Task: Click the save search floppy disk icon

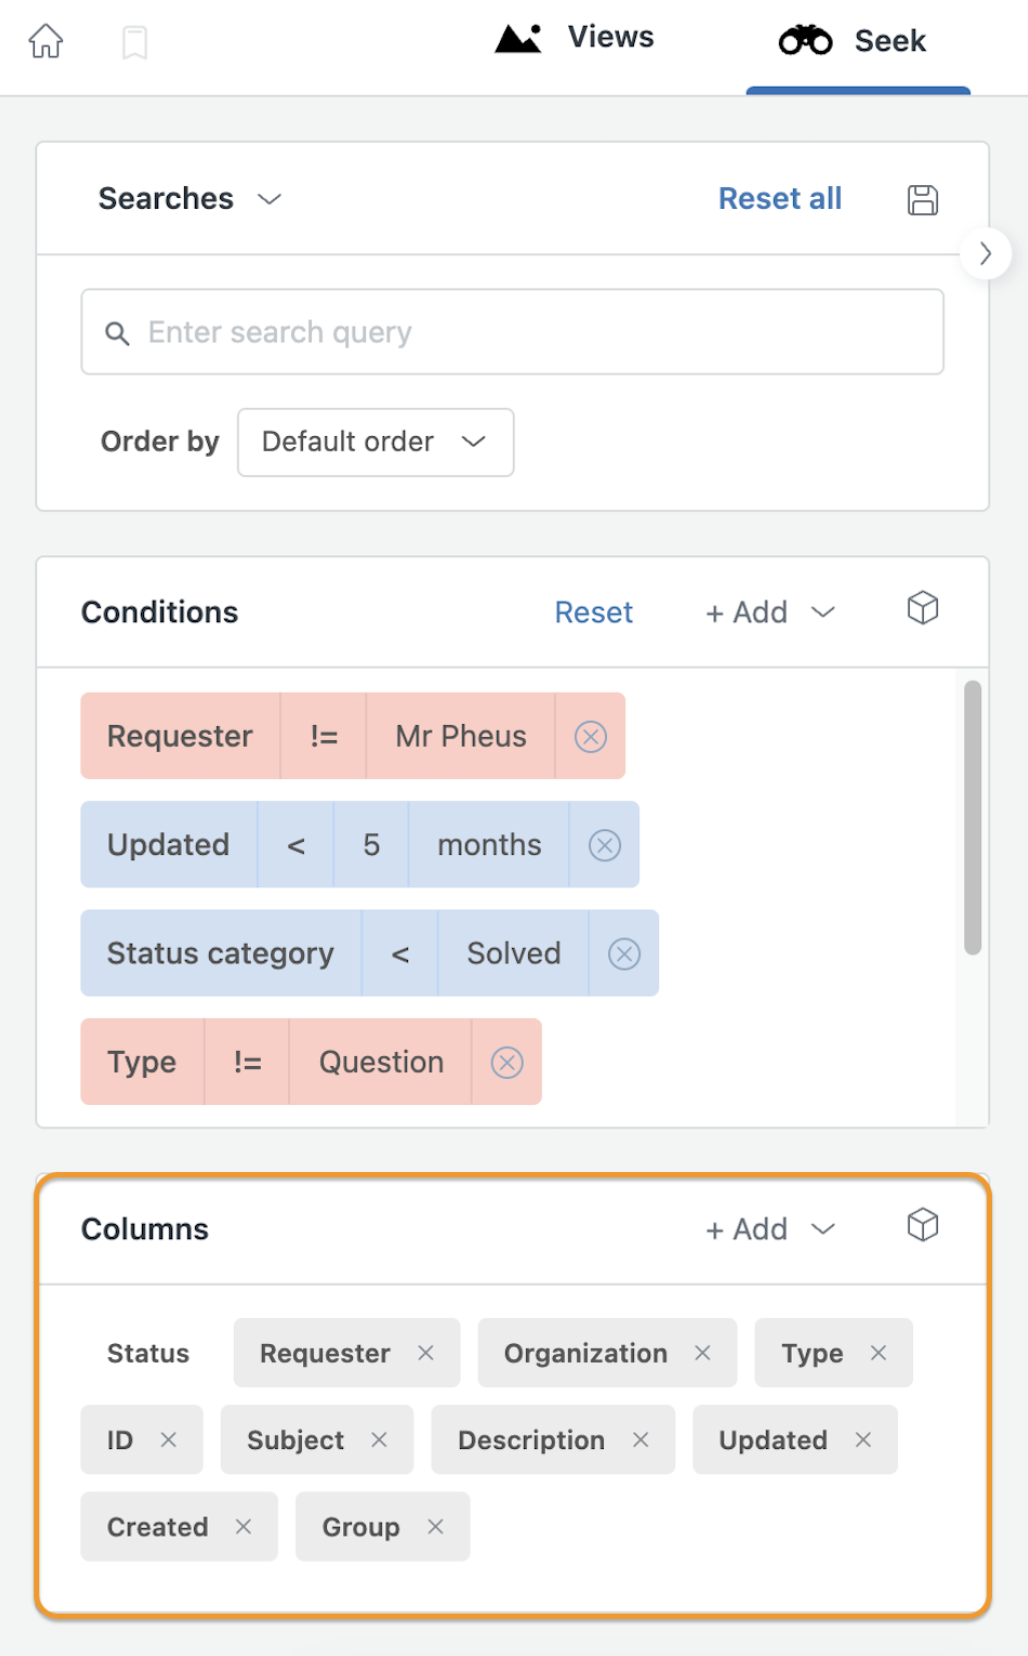Action: (x=922, y=200)
